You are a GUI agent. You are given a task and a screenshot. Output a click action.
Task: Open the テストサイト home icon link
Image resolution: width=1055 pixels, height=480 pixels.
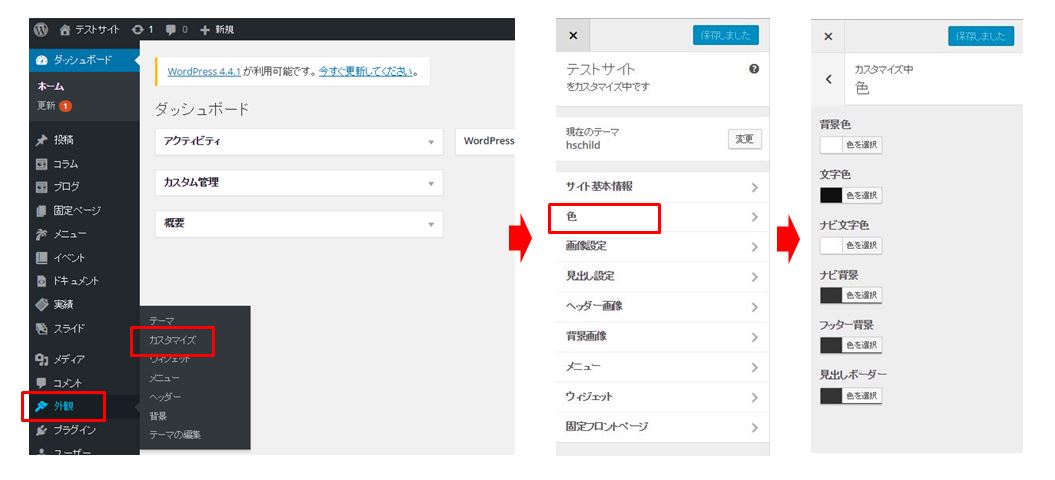pyautogui.click(x=89, y=30)
